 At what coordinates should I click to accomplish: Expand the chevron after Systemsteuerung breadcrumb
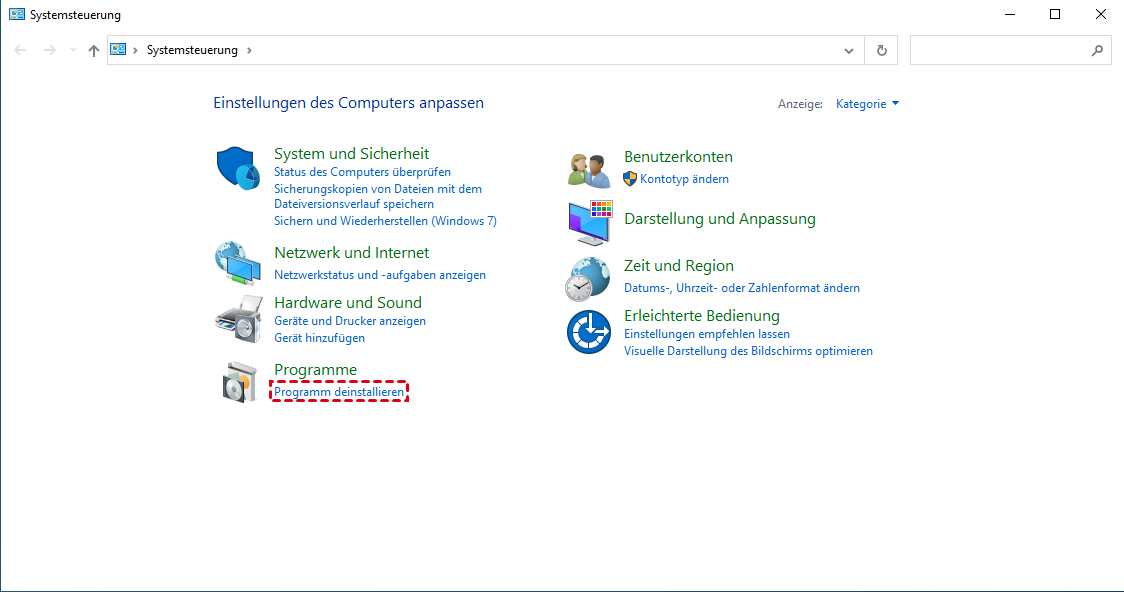[x=249, y=50]
